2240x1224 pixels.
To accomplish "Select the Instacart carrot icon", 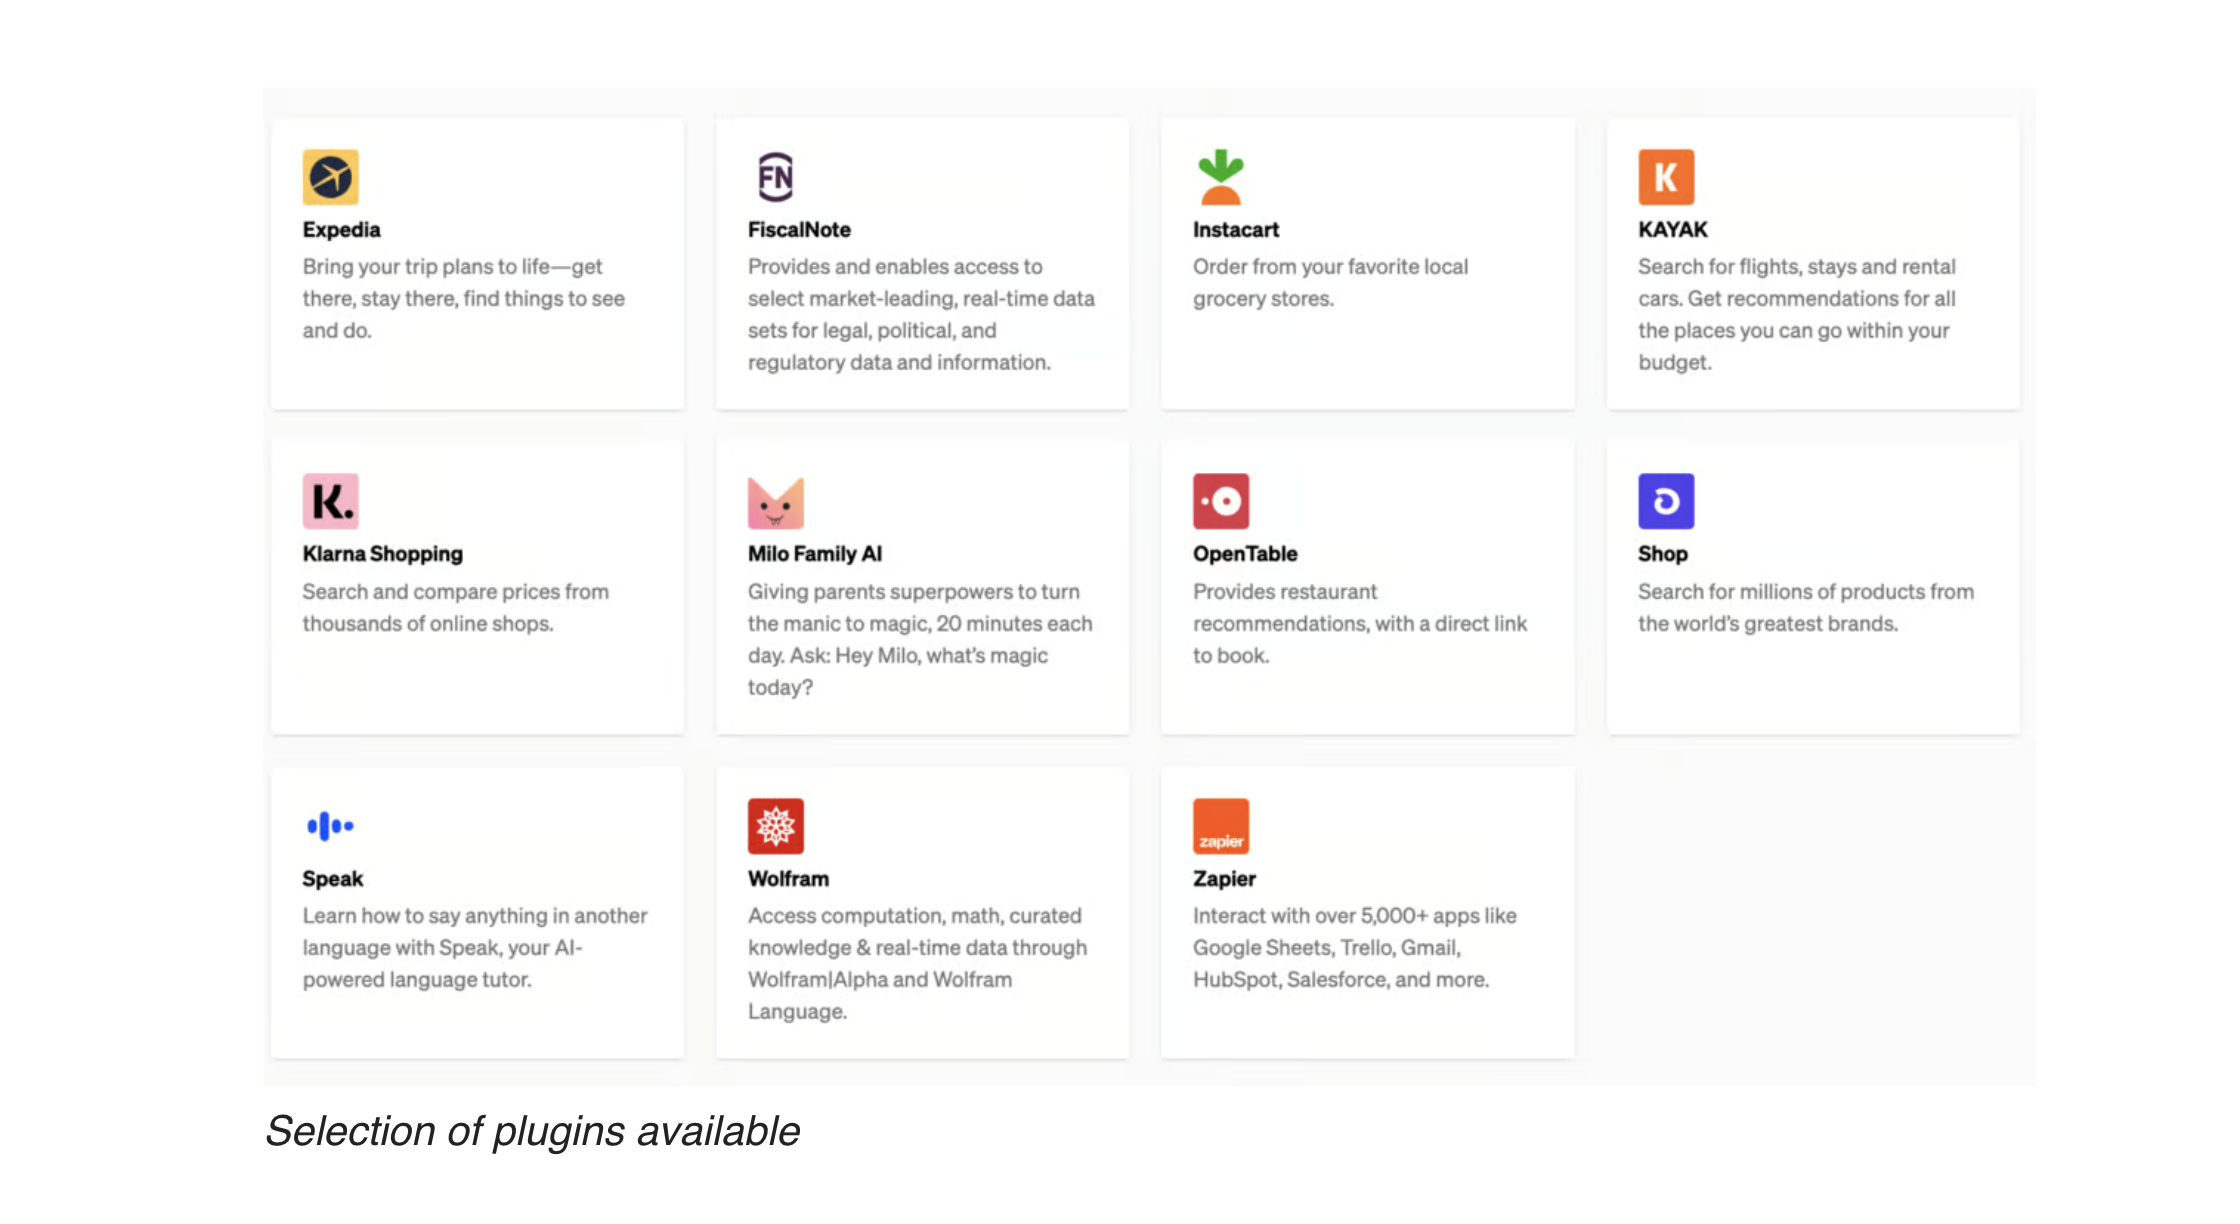I will (1220, 176).
